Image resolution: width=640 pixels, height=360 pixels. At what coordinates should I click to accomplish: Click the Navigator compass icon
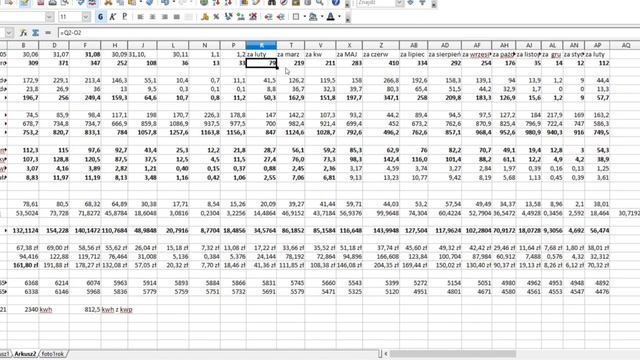tap(284, 2)
